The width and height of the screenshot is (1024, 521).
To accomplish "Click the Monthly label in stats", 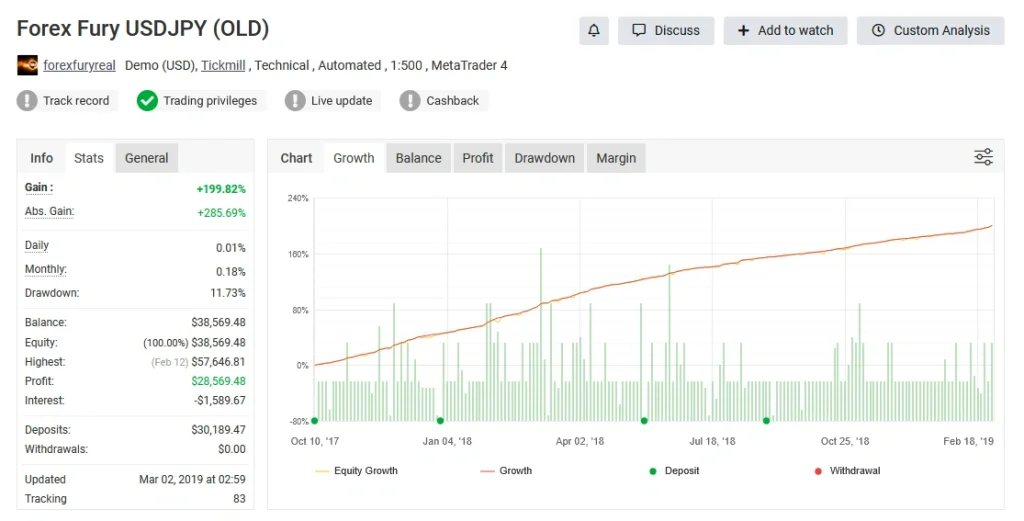I will 46,269.
